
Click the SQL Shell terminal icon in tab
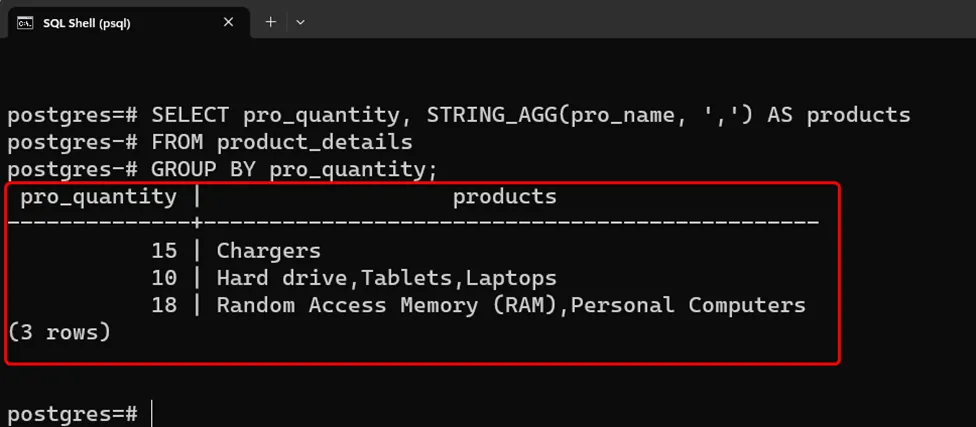point(25,22)
